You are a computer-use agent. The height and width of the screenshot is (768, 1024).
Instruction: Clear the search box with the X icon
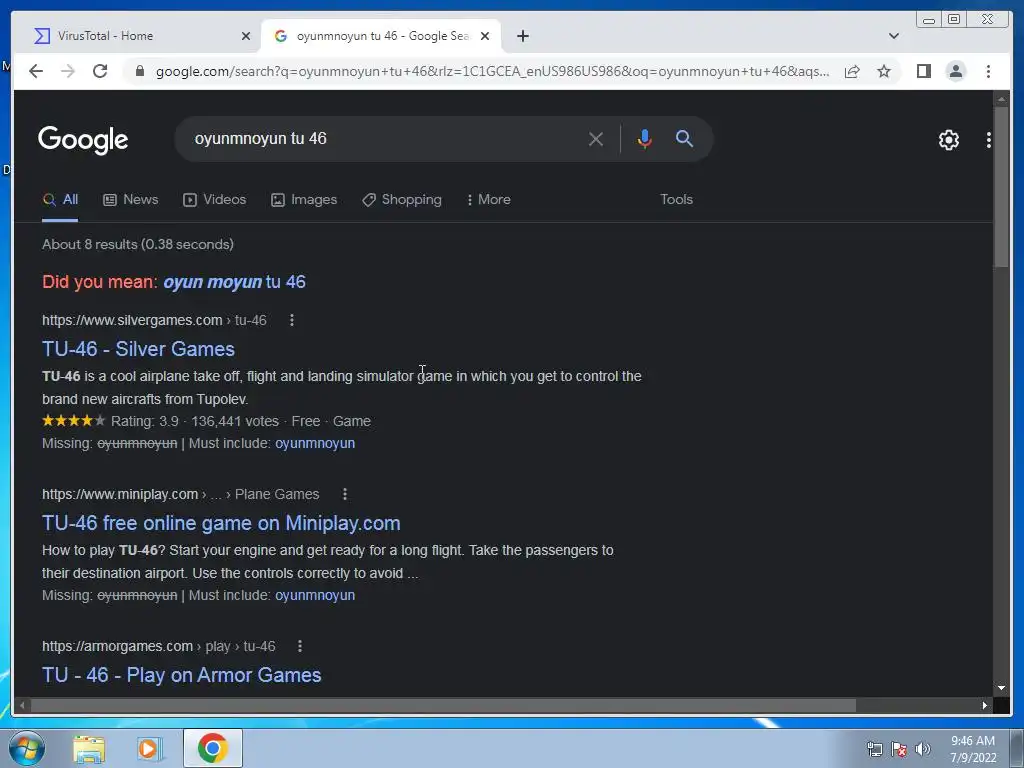pyautogui.click(x=596, y=138)
